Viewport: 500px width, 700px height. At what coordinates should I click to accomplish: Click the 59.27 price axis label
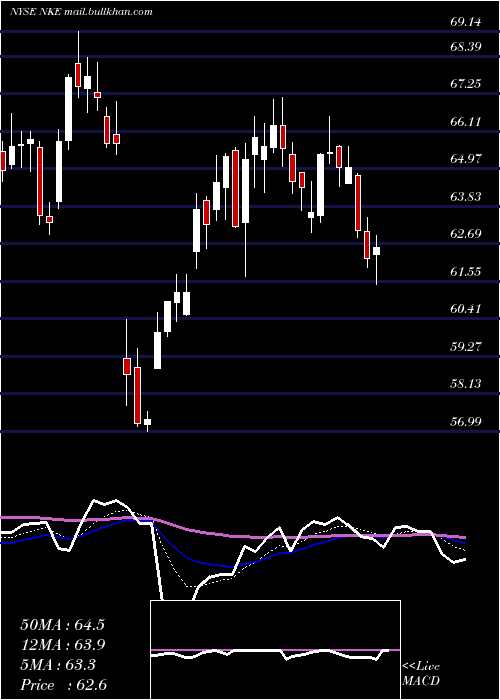[466, 346]
